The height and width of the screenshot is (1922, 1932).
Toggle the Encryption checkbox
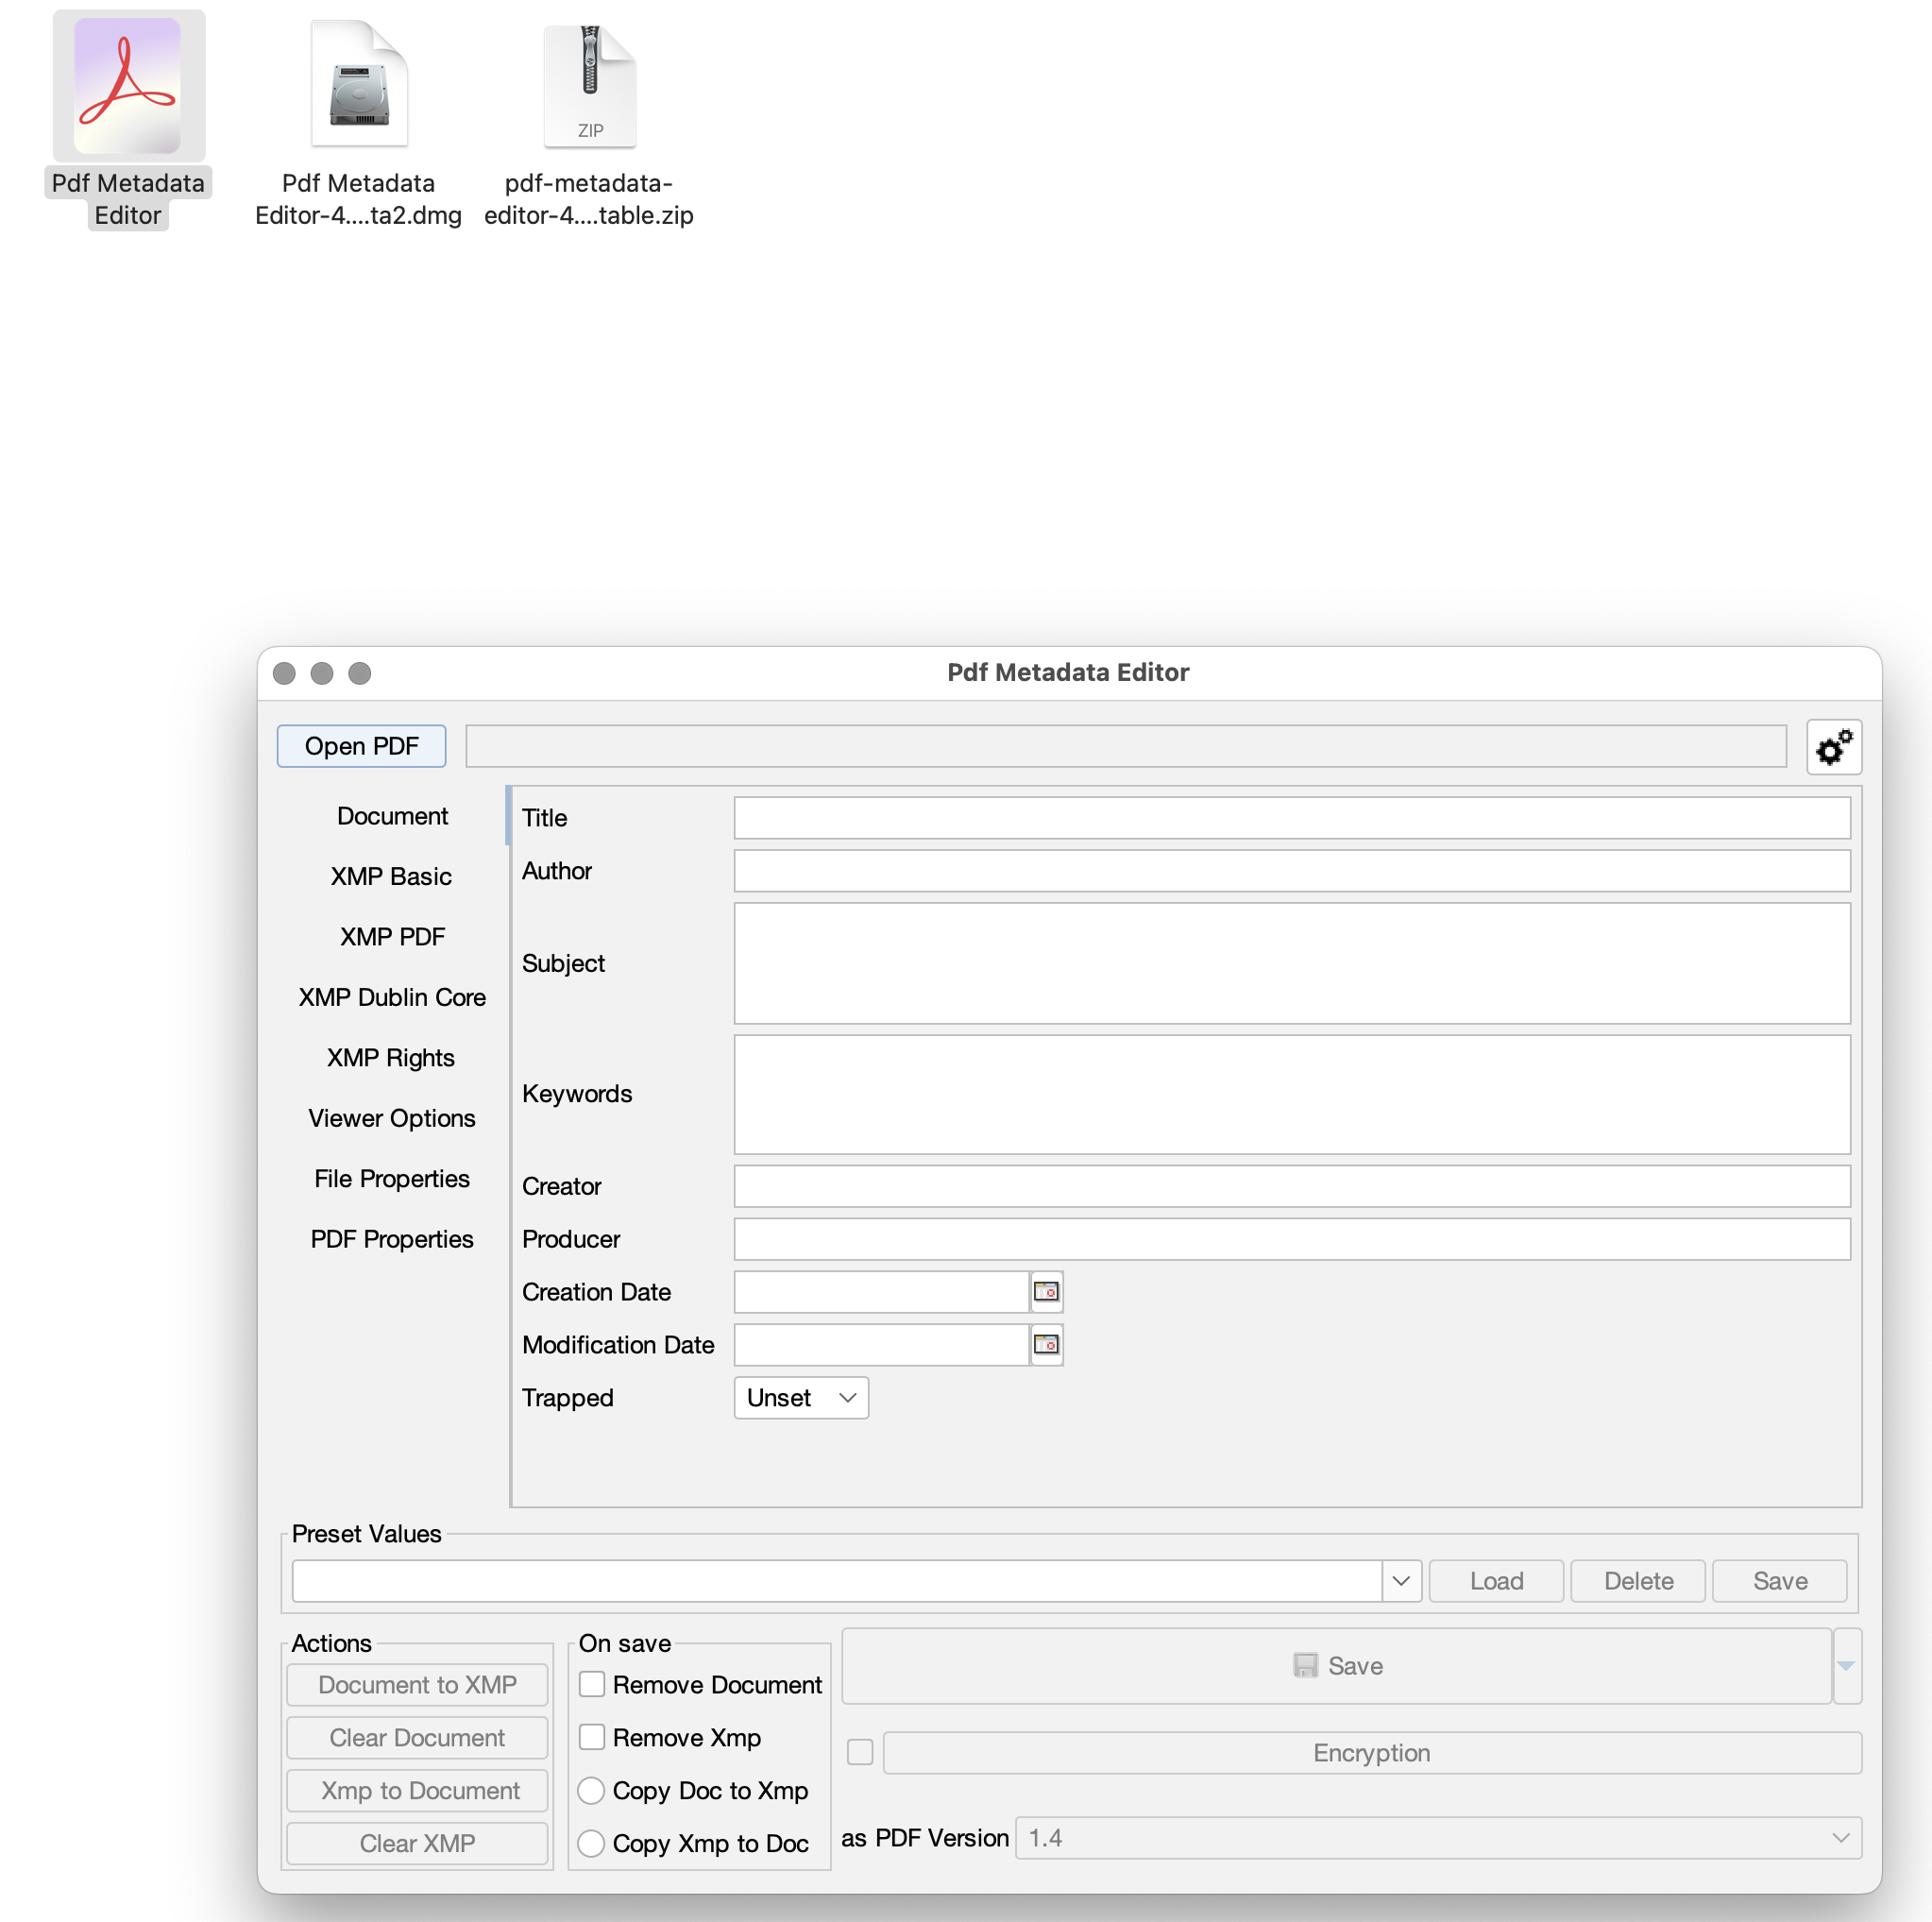(860, 1752)
